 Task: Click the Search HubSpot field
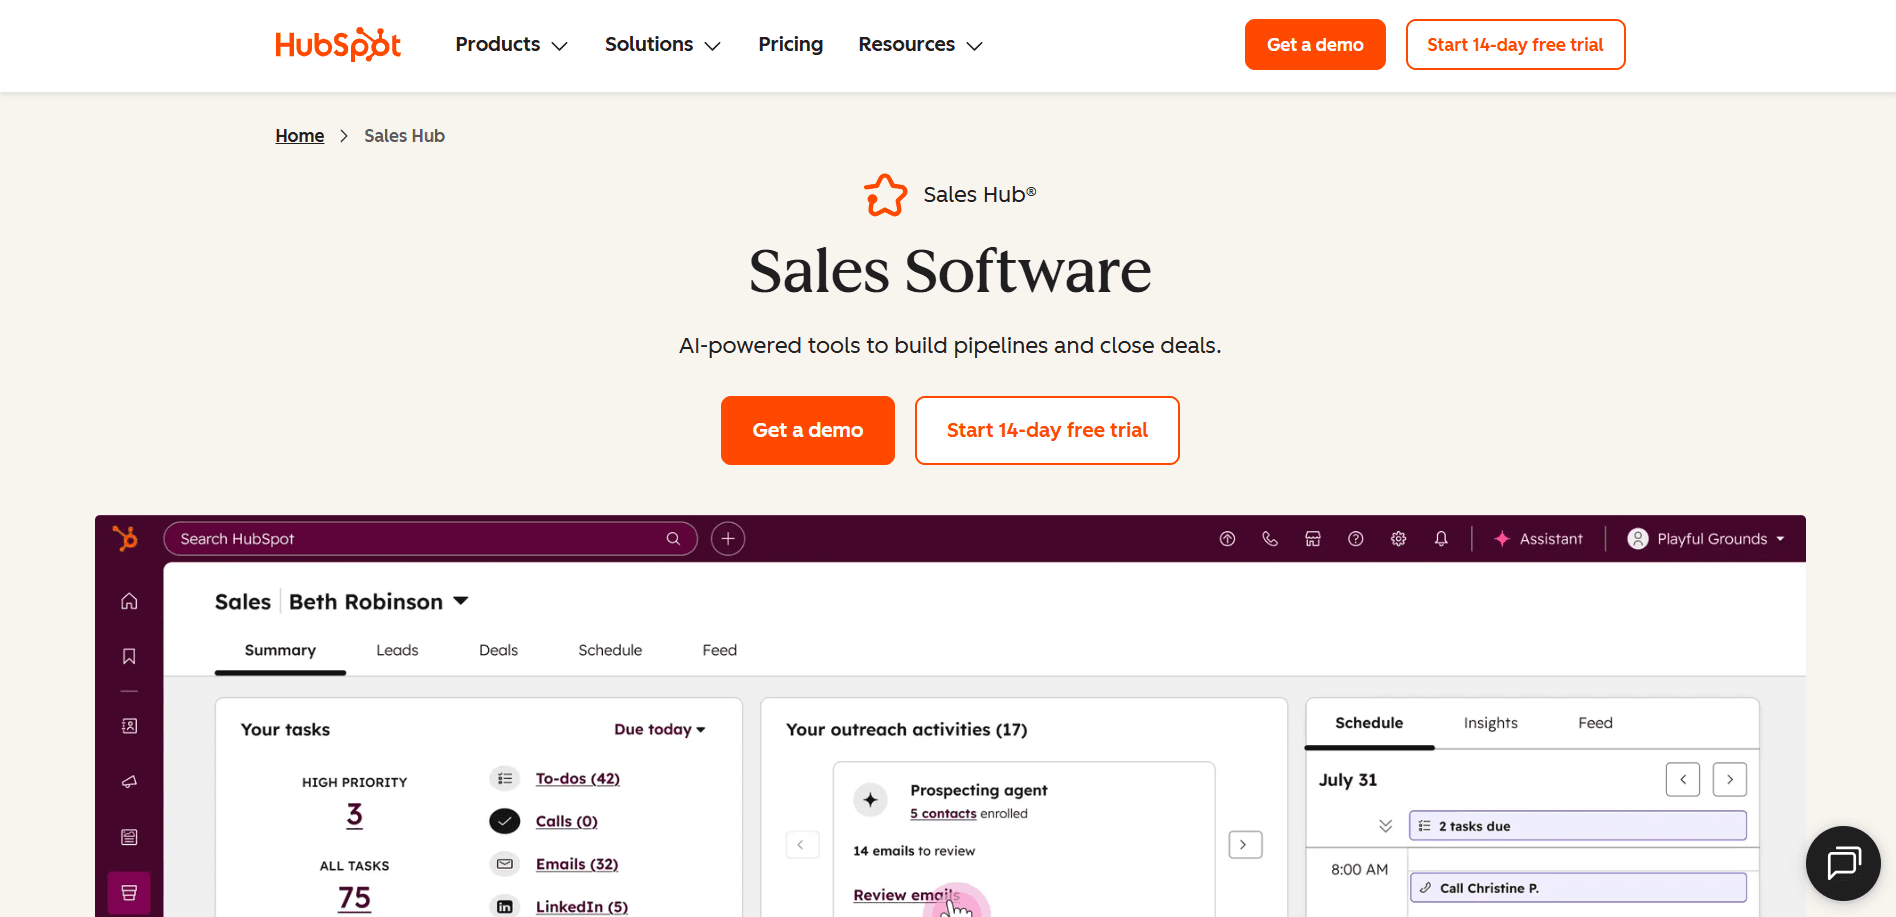tap(430, 539)
